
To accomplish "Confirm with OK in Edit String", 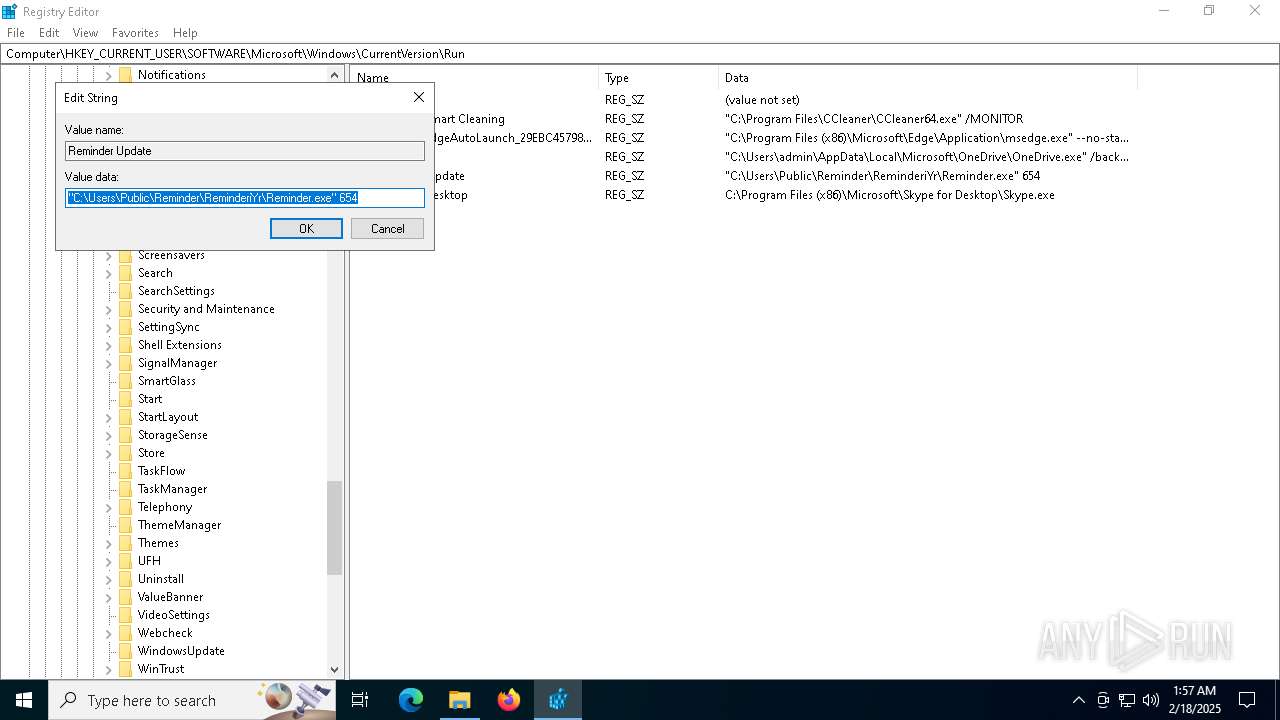I will pos(306,229).
